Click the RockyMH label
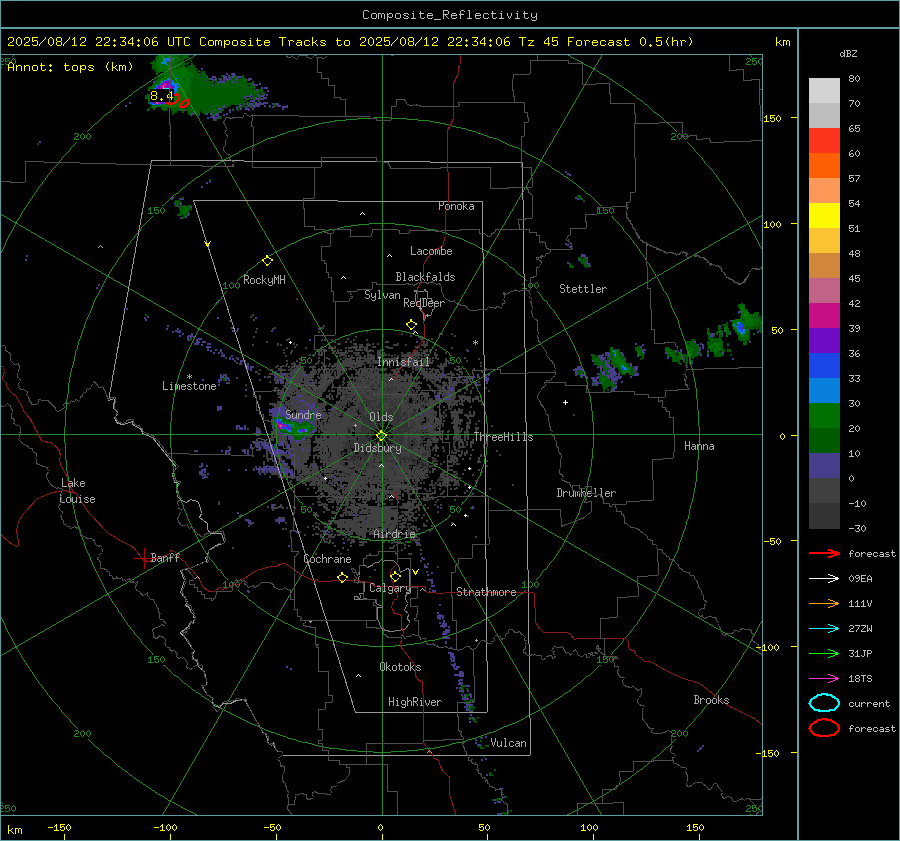This screenshot has height=841, width=900. pyautogui.click(x=264, y=280)
